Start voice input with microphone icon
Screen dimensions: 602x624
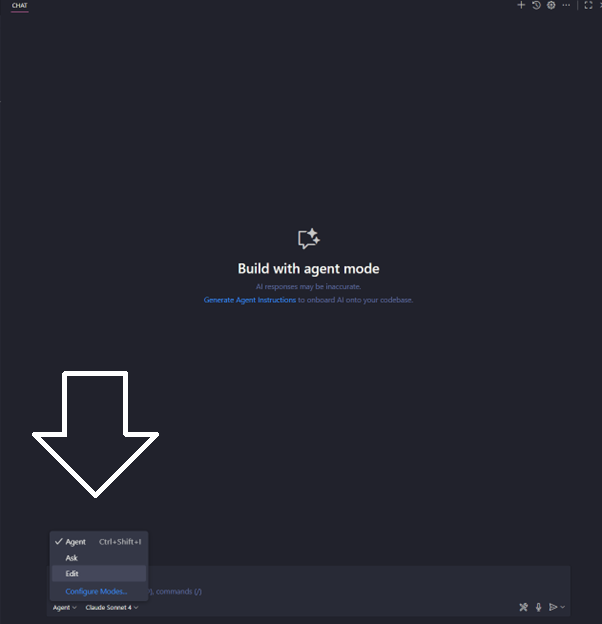(538, 607)
